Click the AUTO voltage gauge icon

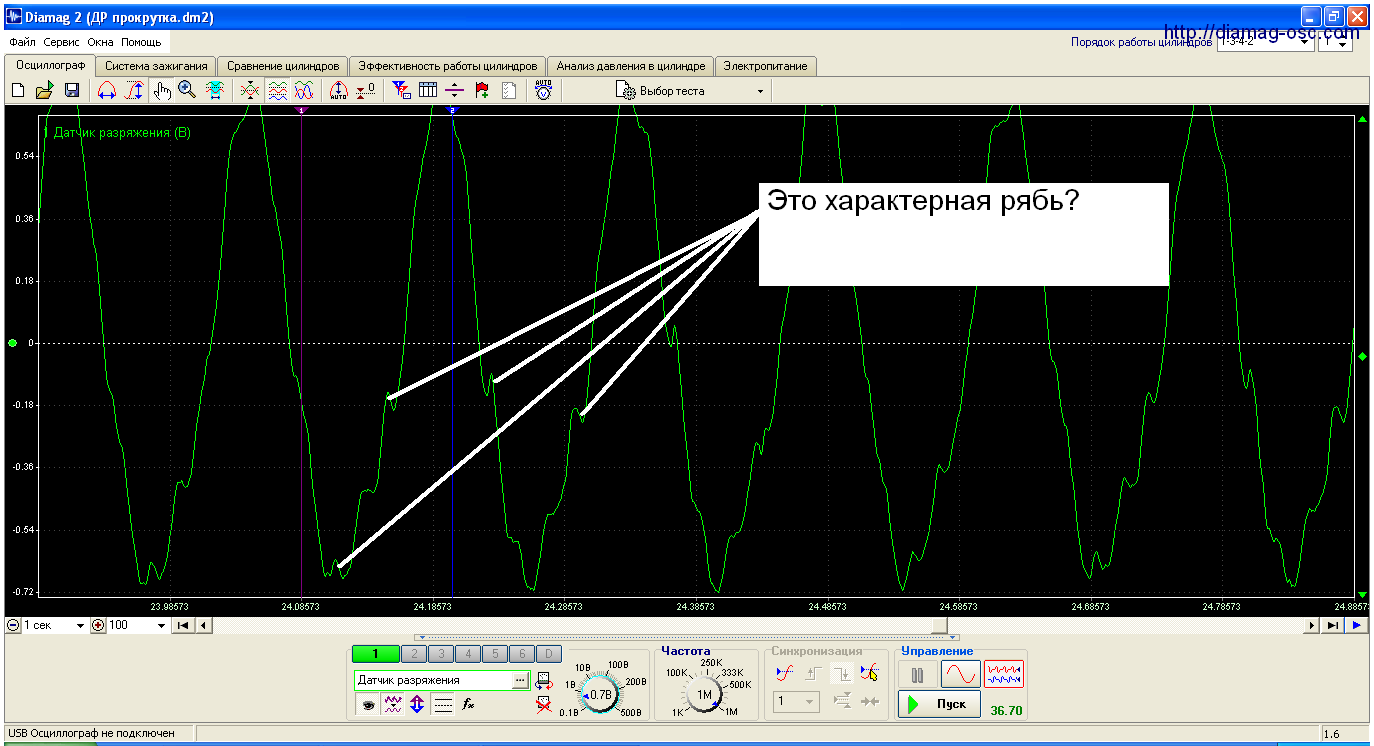[543, 90]
